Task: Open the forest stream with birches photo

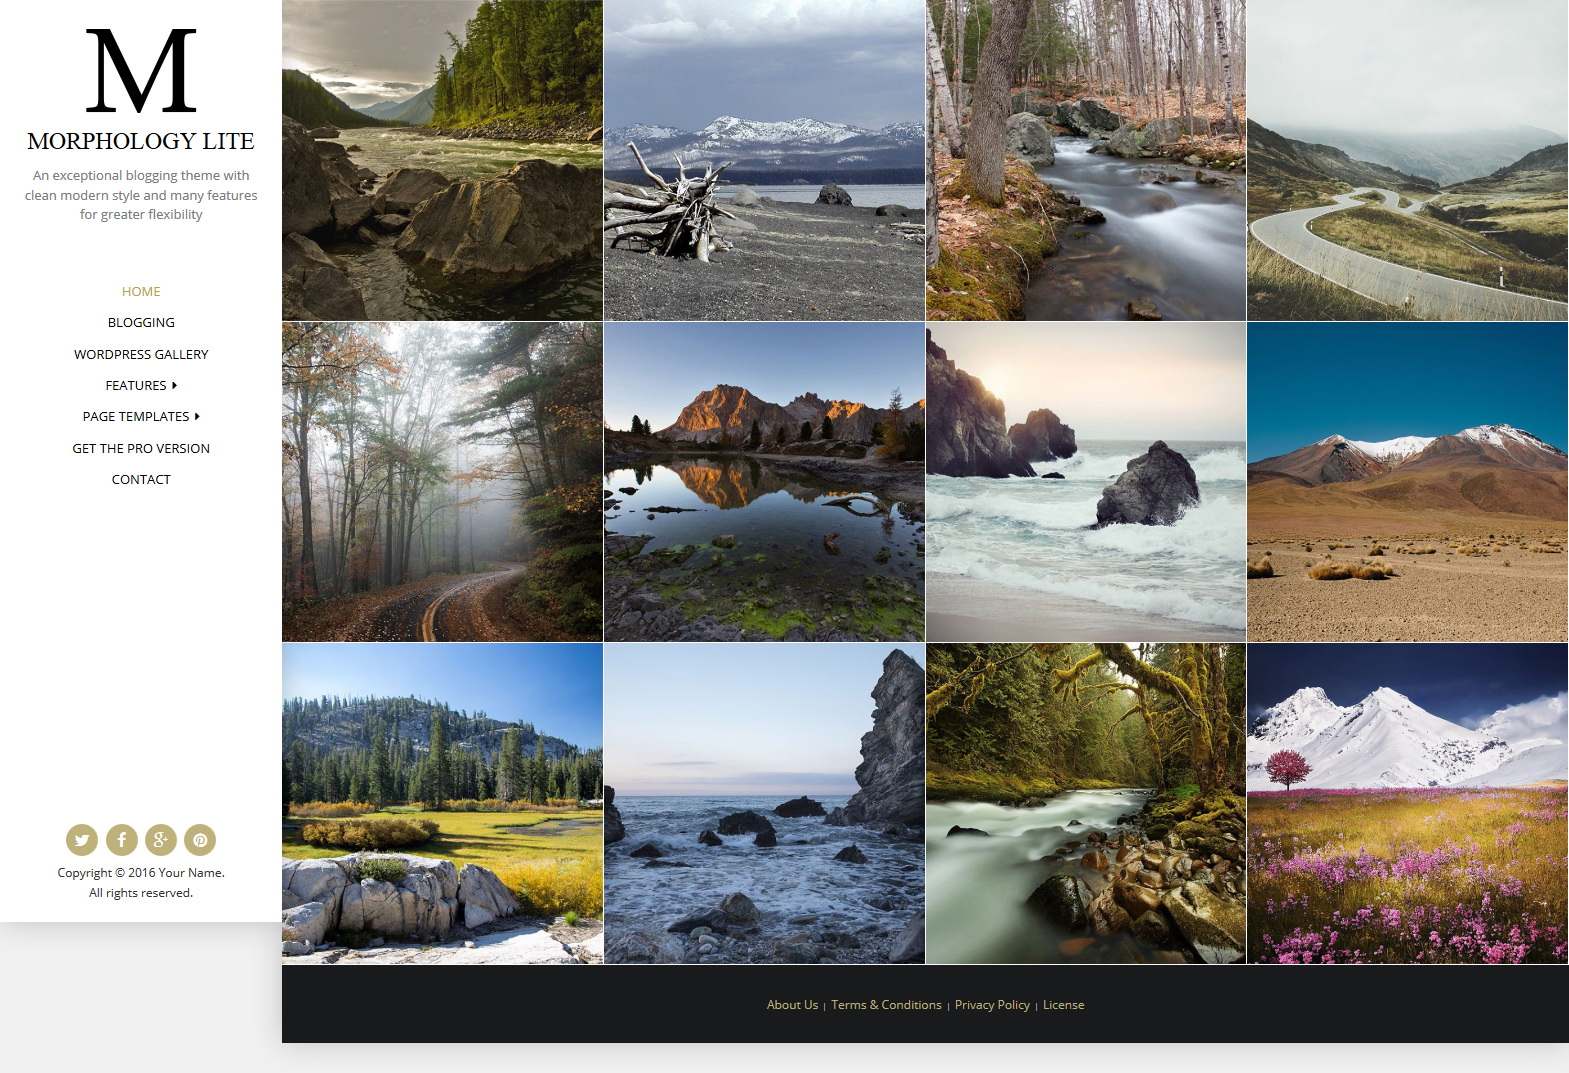Action: pos(1086,160)
